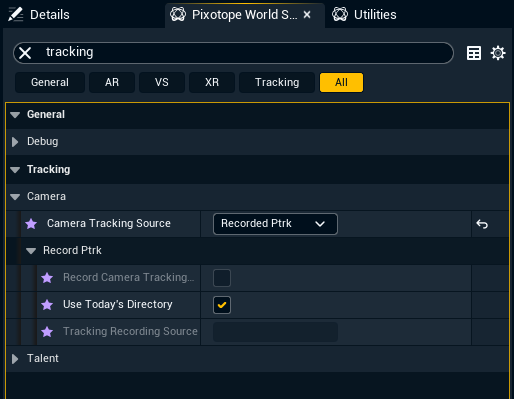The width and height of the screenshot is (514, 399).
Task: Click the star beside Tracking Recording Source
Action: (47, 331)
